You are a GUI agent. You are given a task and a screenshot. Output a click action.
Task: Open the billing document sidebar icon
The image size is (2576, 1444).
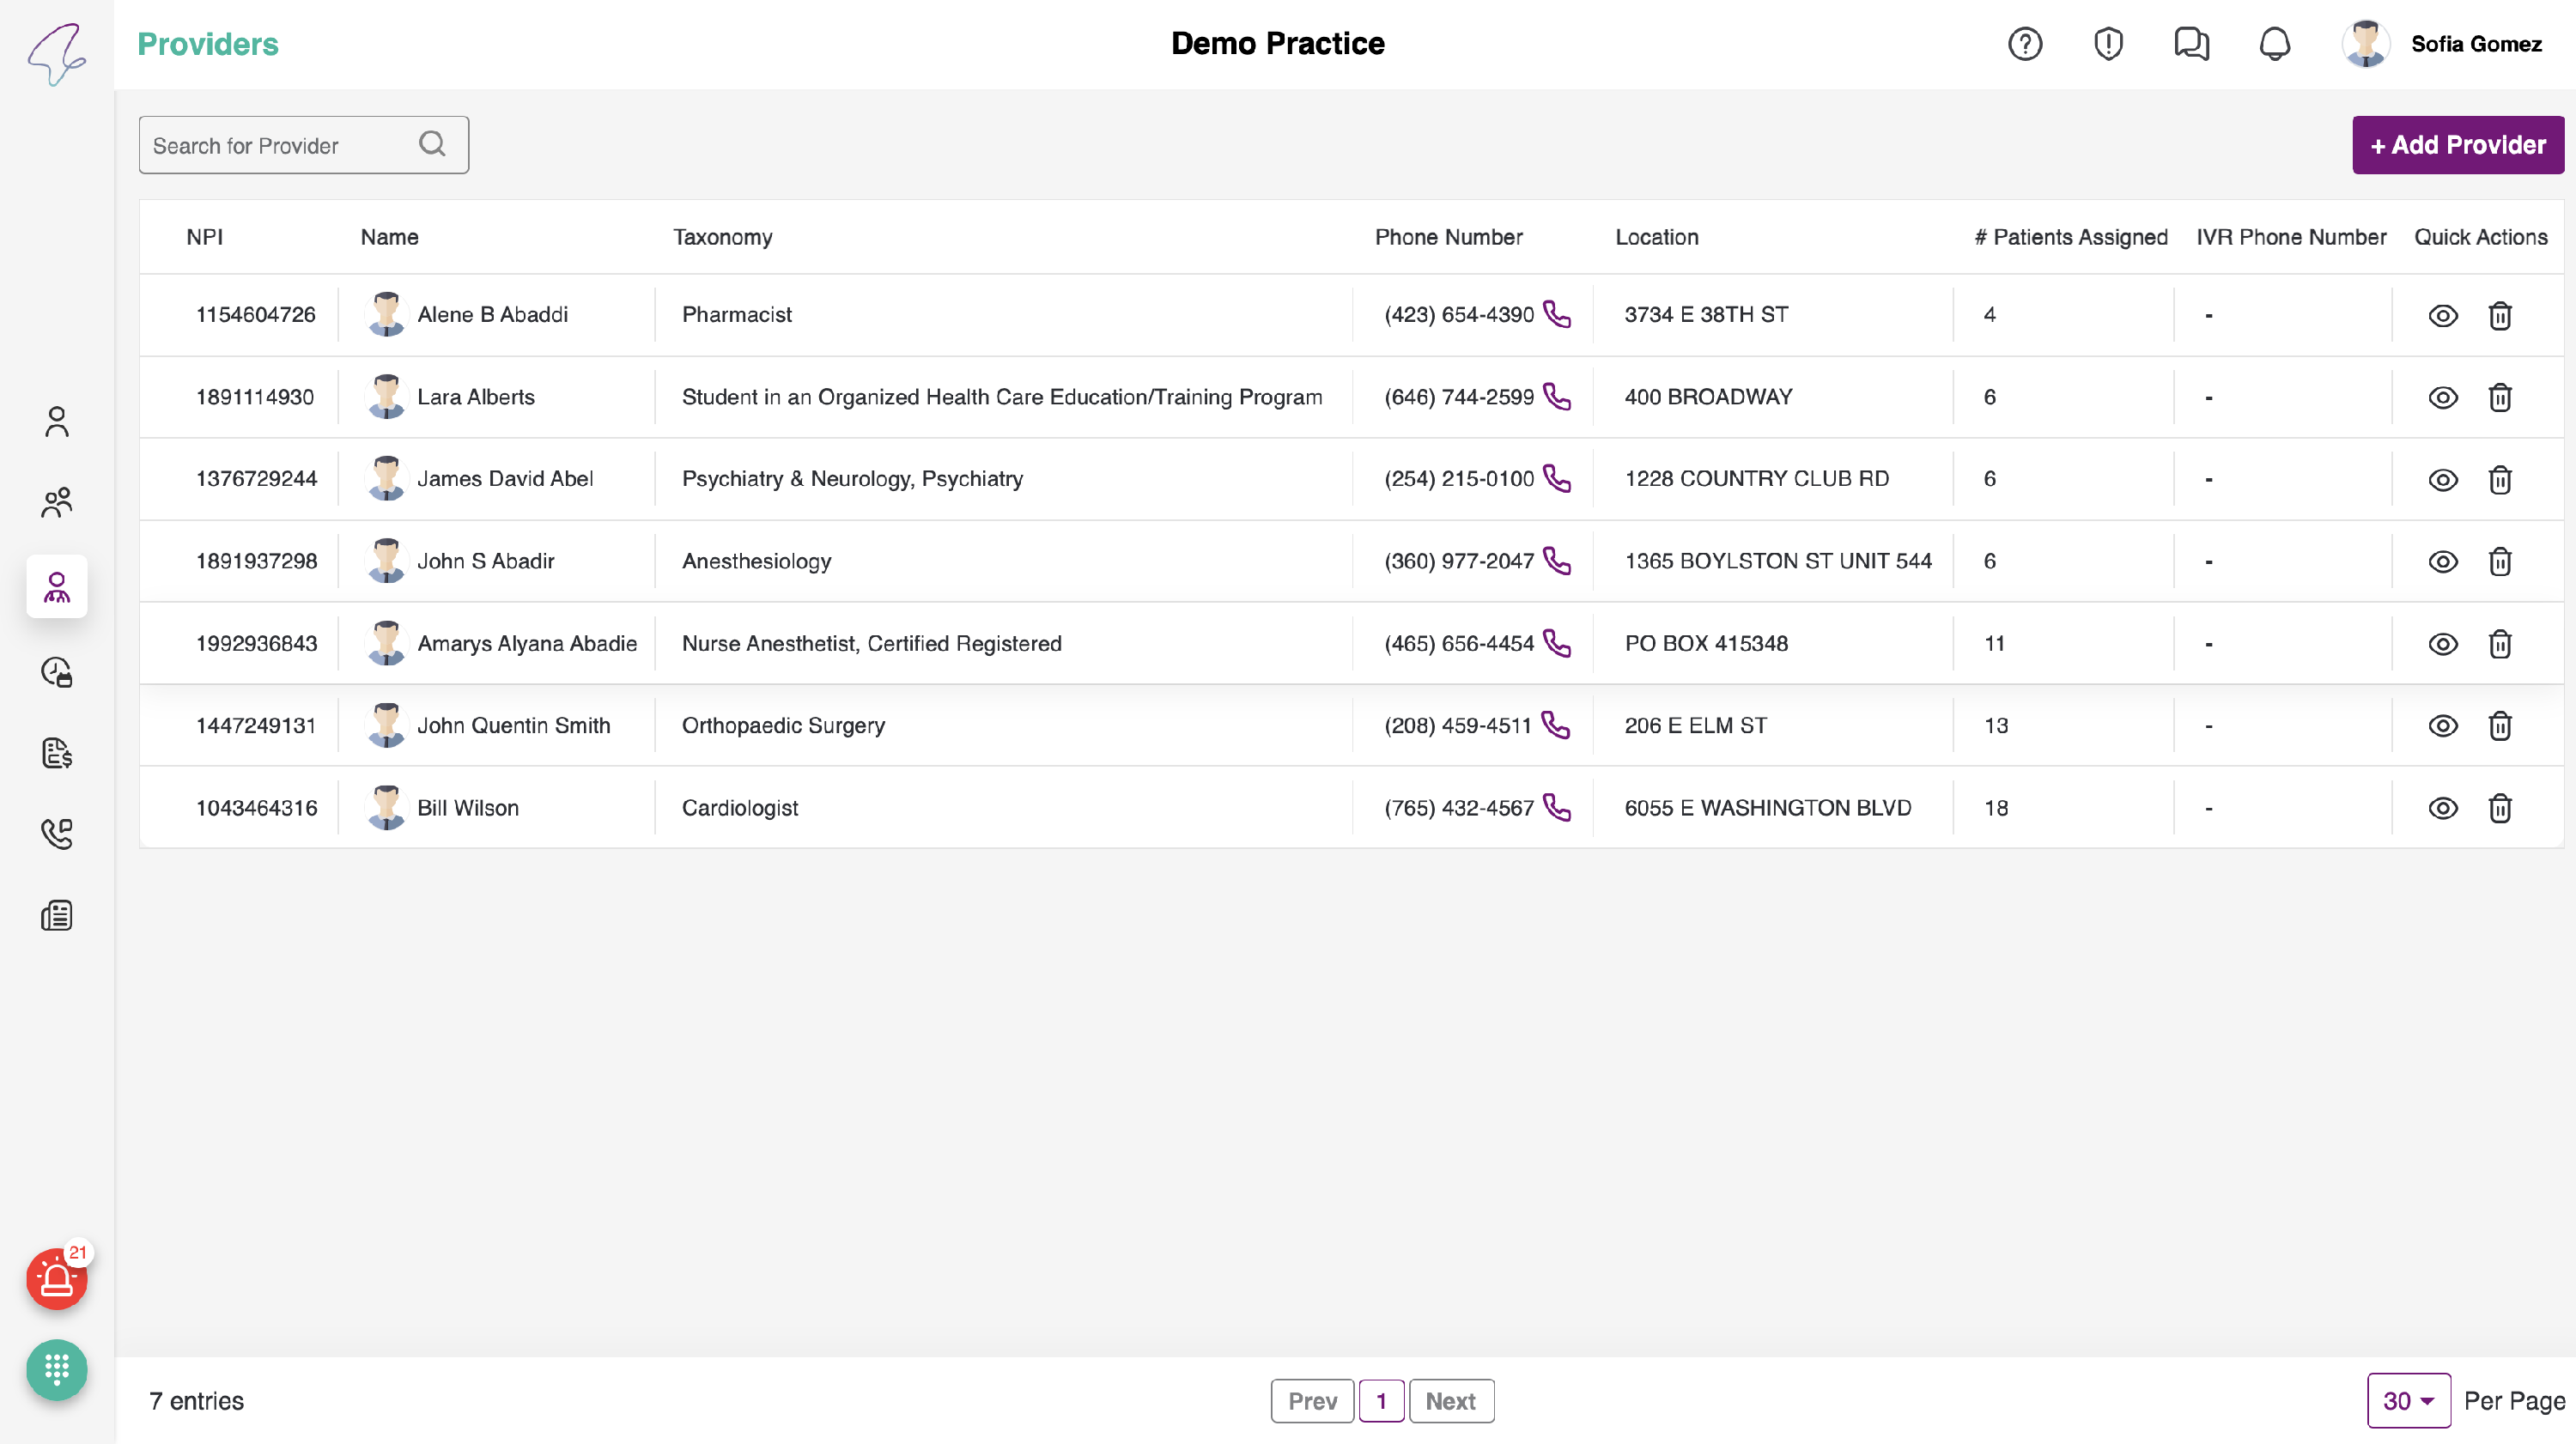pos(56,753)
